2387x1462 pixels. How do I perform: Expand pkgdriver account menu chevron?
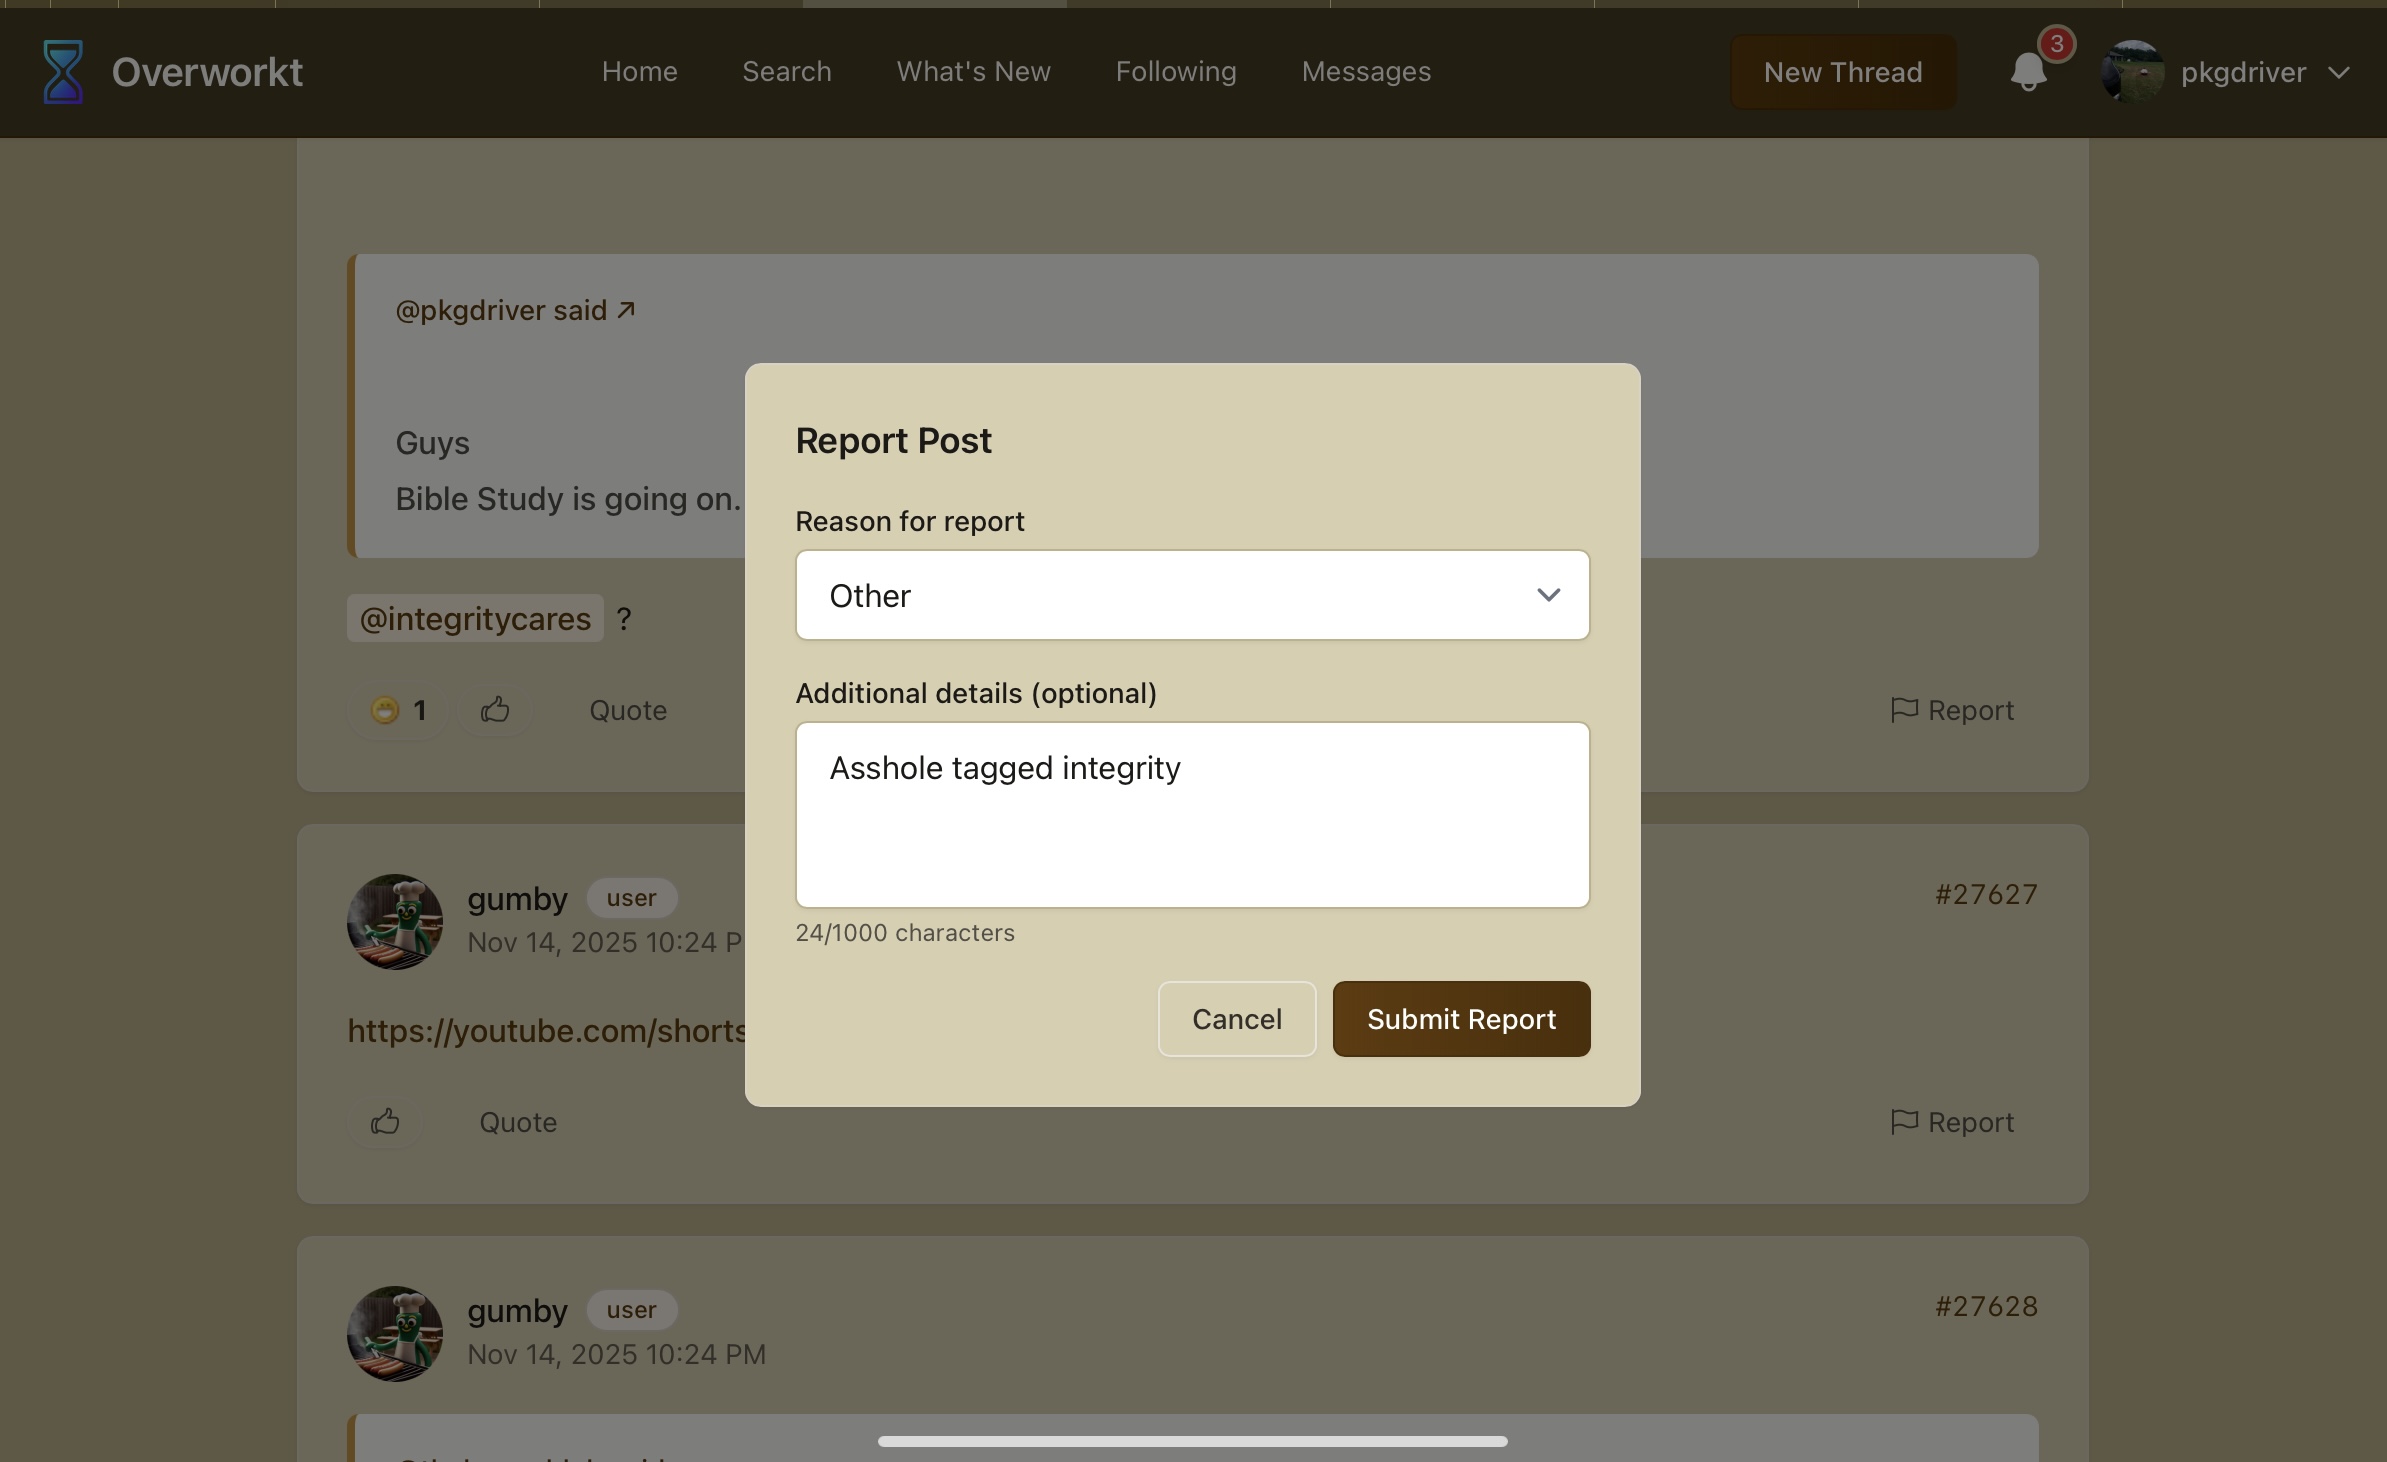[x=2338, y=72]
